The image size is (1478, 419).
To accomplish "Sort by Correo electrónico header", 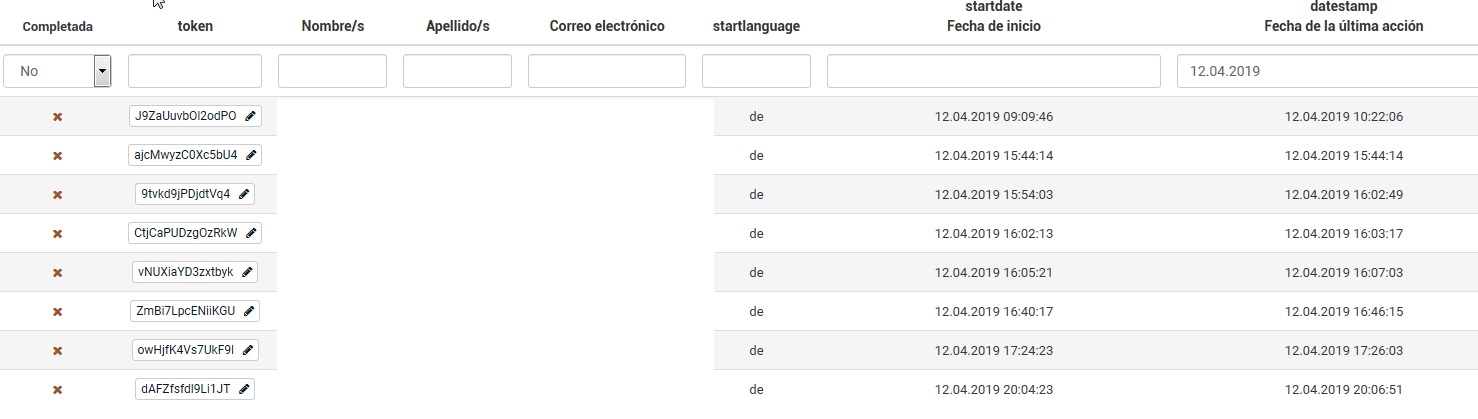I will (607, 26).
